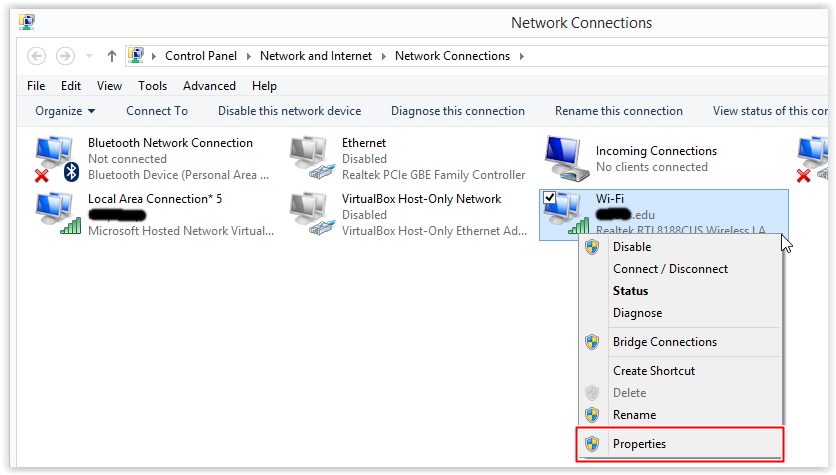Click the up arrow navigation button
The height and width of the screenshot is (475, 836).
(111, 56)
